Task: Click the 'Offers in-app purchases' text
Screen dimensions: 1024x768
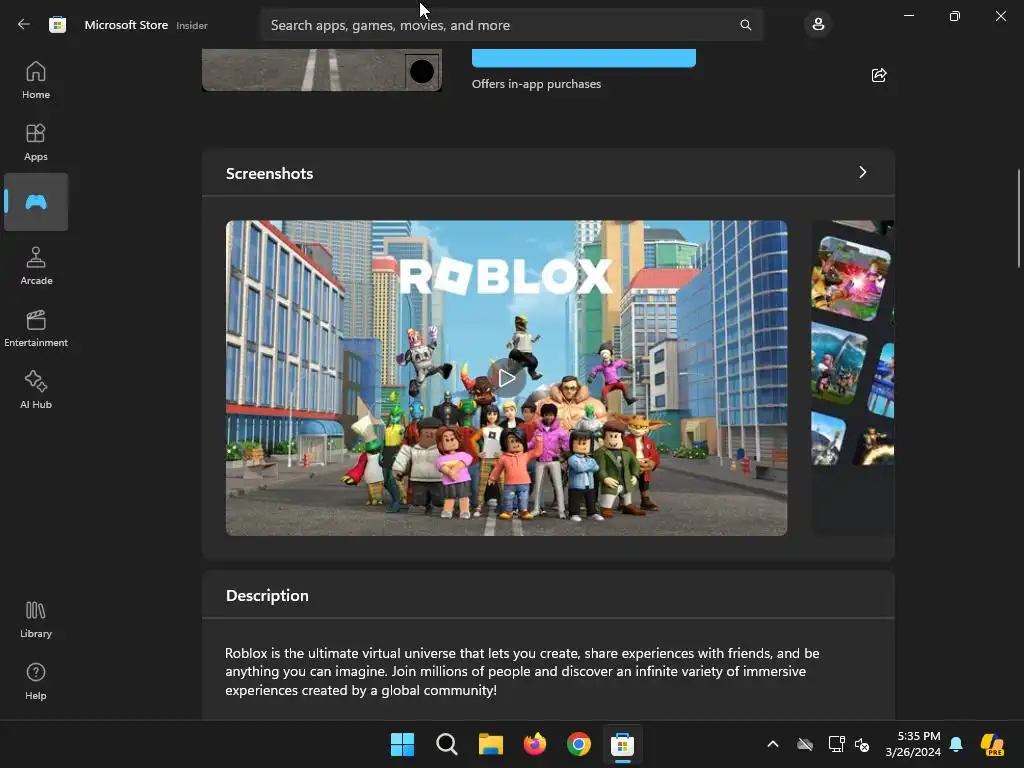Action: tap(536, 84)
